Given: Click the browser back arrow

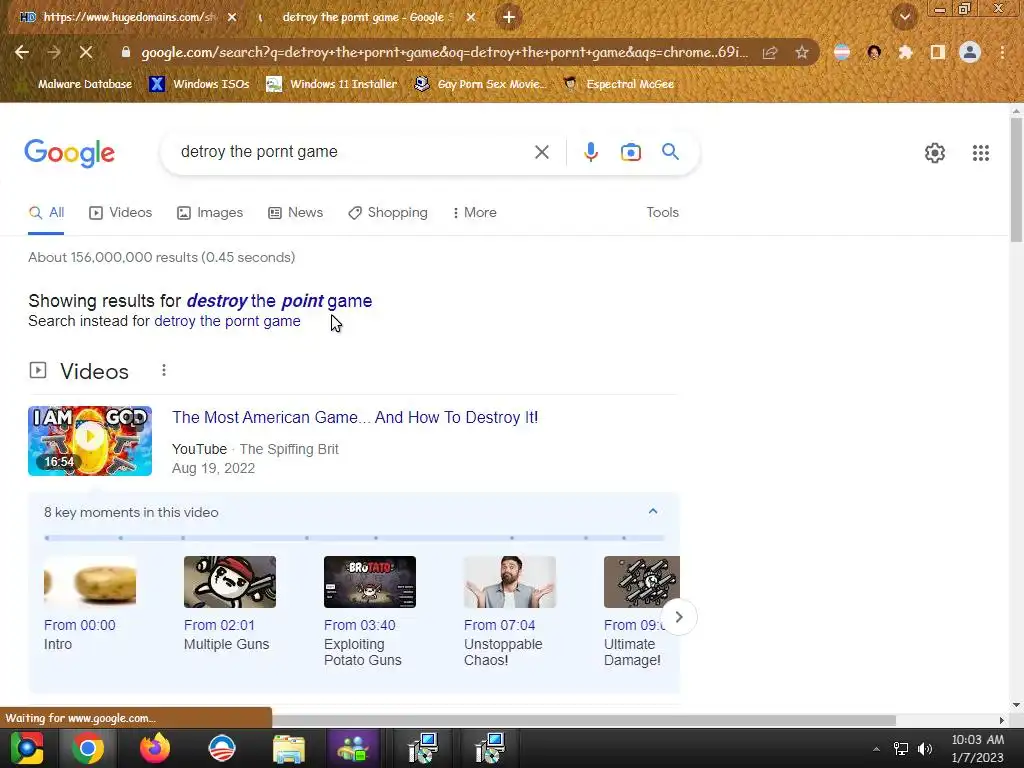Looking at the screenshot, I should point(22,52).
